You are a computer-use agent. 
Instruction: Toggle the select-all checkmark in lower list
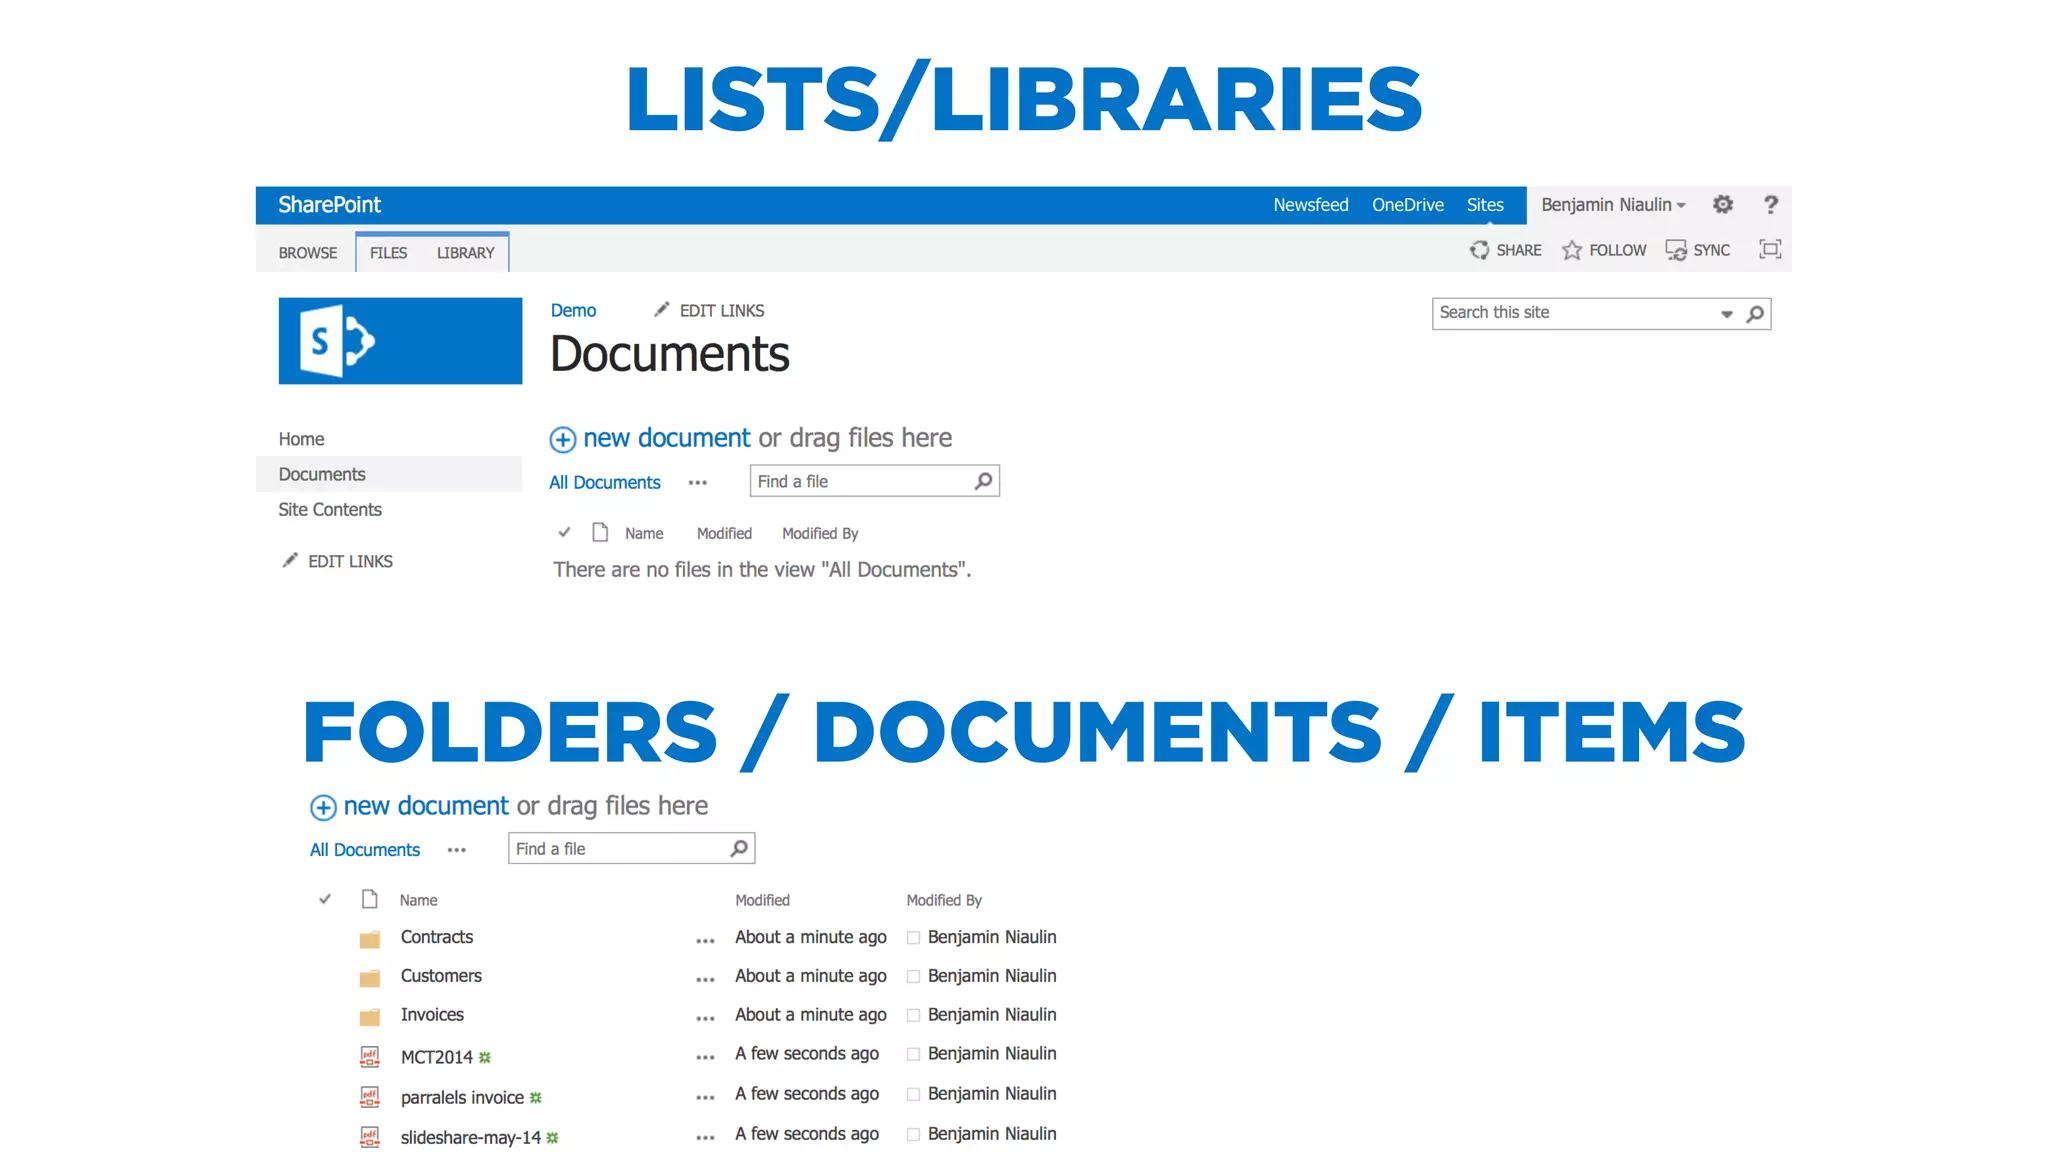[325, 899]
